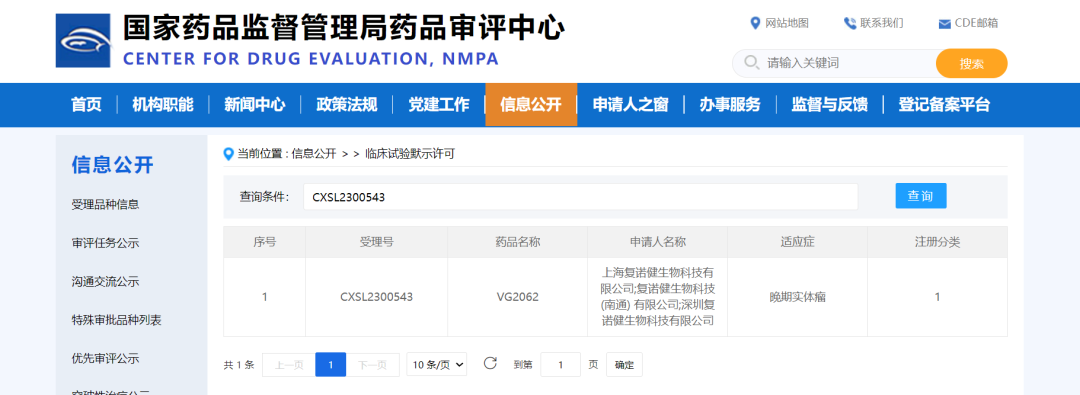The image size is (1080, 395).
Task: Open 优先审评公示 sidebar link
Action: [105, 358]
